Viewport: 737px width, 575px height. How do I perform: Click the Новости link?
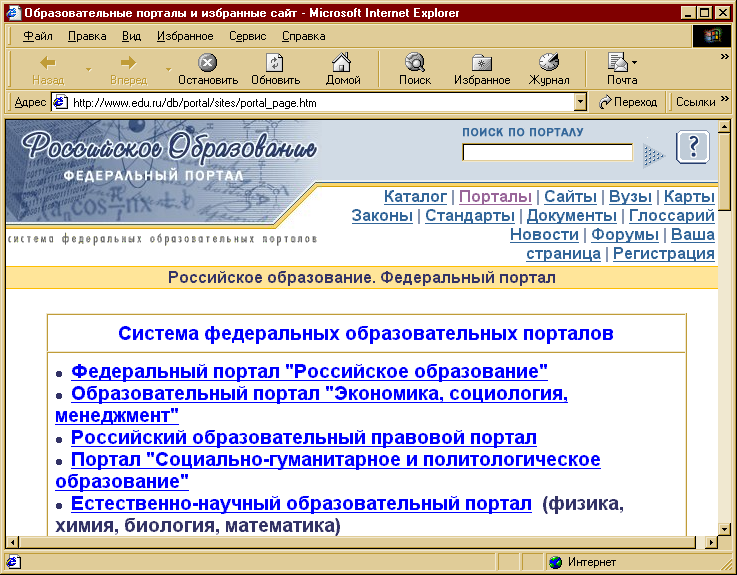pos(544,234)
